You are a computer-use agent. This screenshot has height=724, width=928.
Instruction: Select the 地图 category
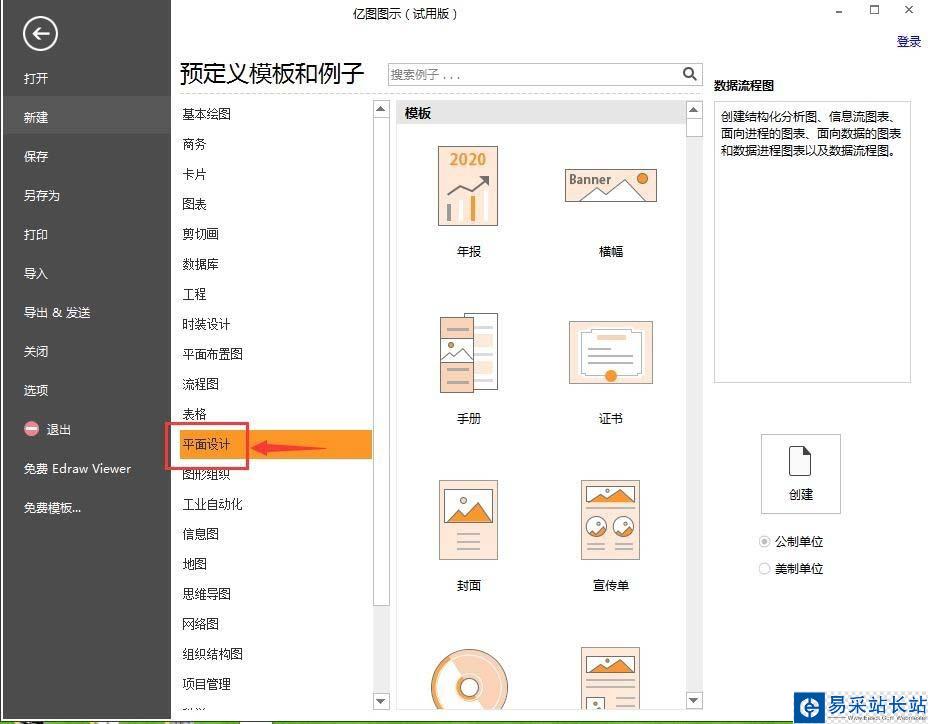(x=194, y=564)
